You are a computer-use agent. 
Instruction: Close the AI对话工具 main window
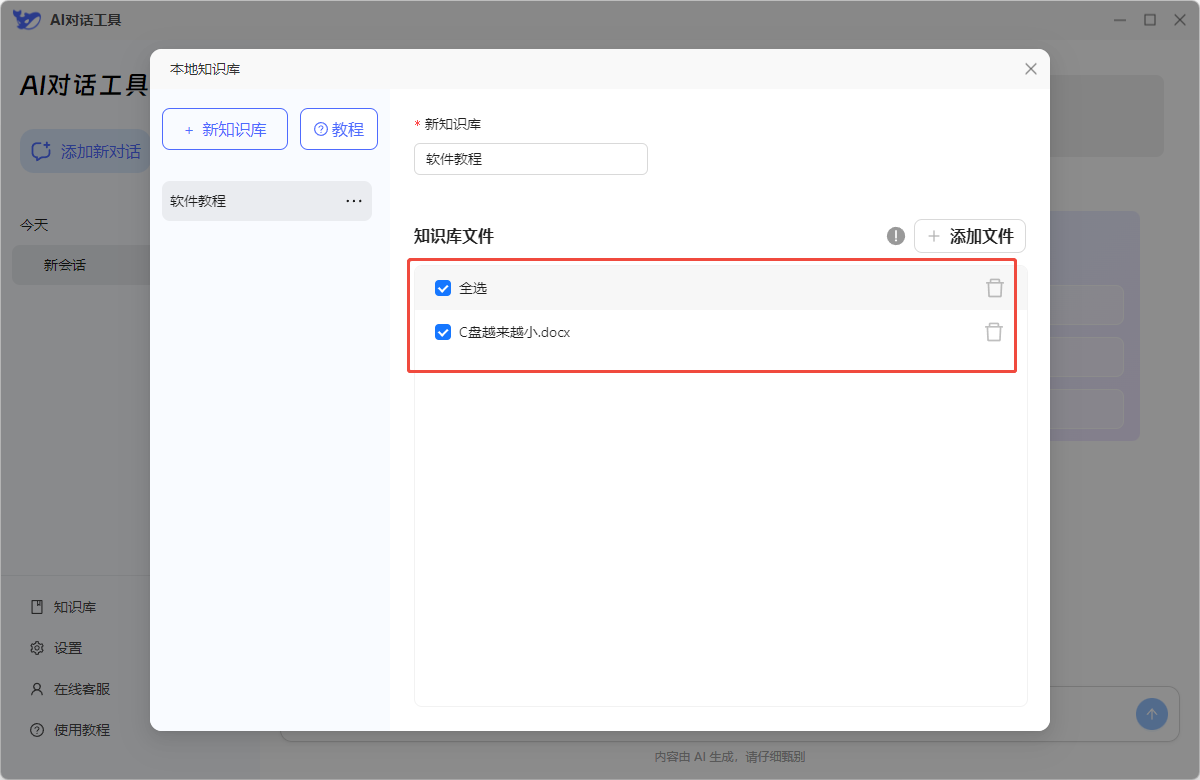click(x=1179, y=19)
